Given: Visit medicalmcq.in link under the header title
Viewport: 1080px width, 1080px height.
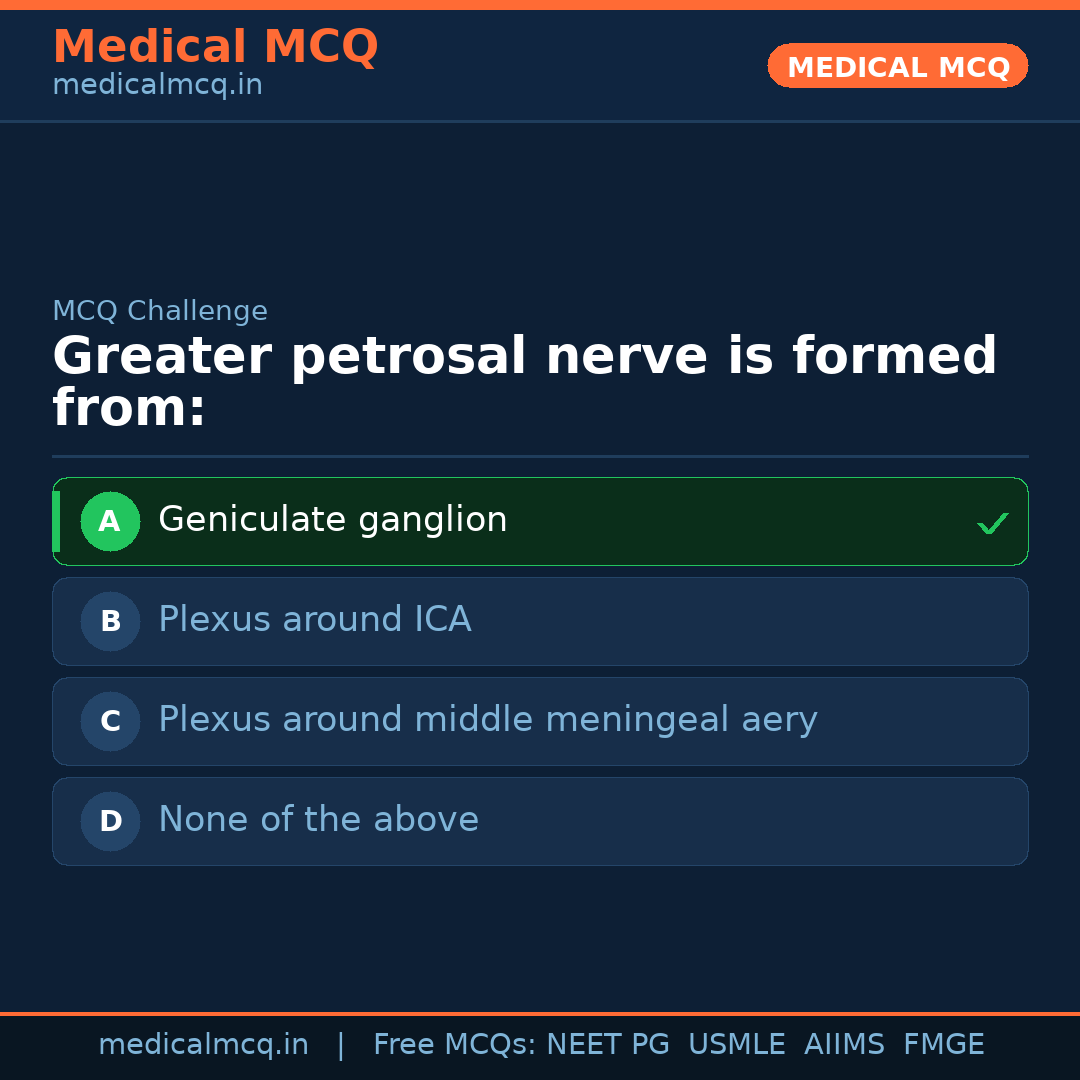Looking at the screenshot, I should pyautogui.click(x=157, y=86).
